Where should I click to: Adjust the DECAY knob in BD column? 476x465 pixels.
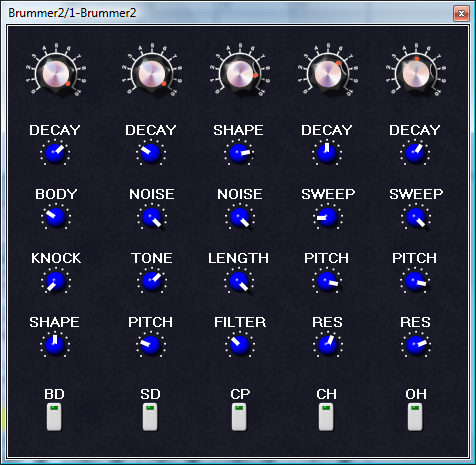pos(55,153)
